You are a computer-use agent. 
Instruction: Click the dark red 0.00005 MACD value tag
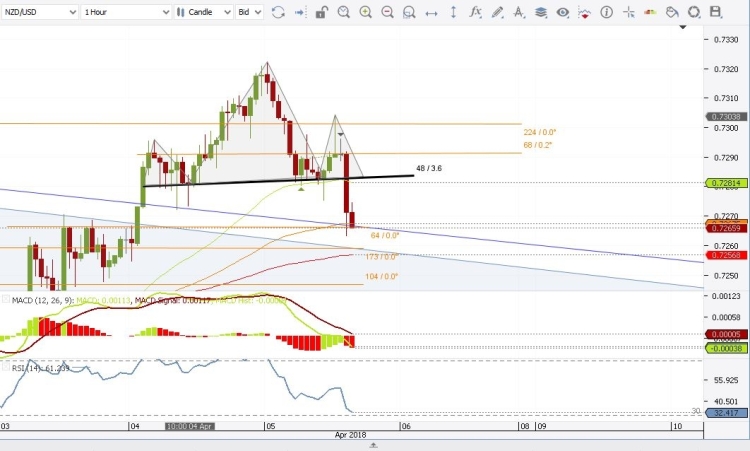(726, 334)
